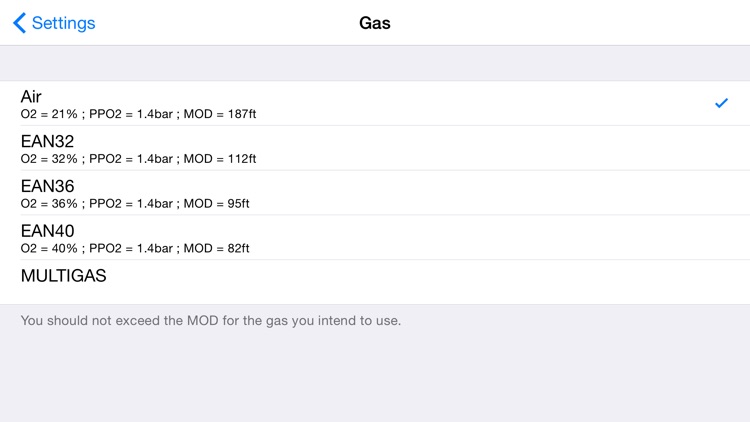The height and width of the screenshot is (422, 750).
Task: Tap the O2 = 32% label
Action: [49, 159]
